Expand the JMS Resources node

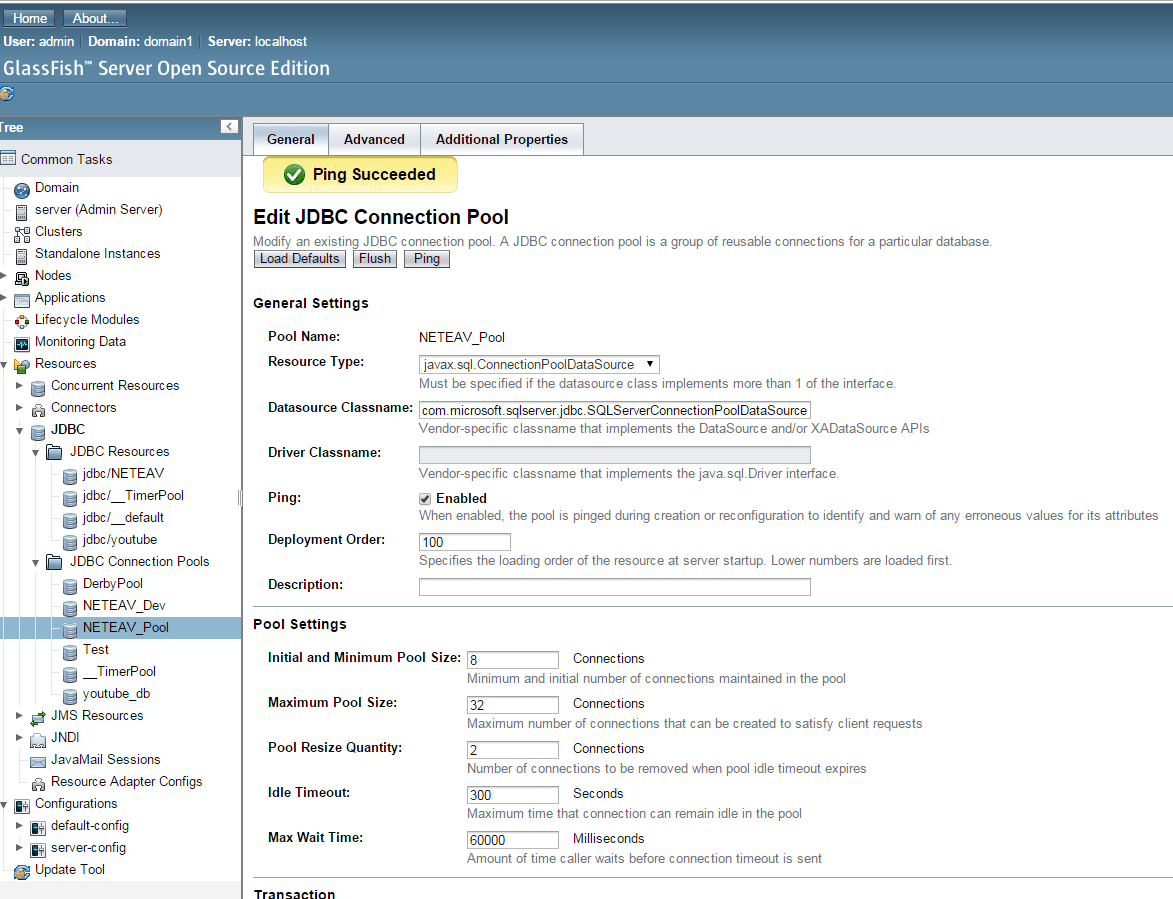(19, 715)
